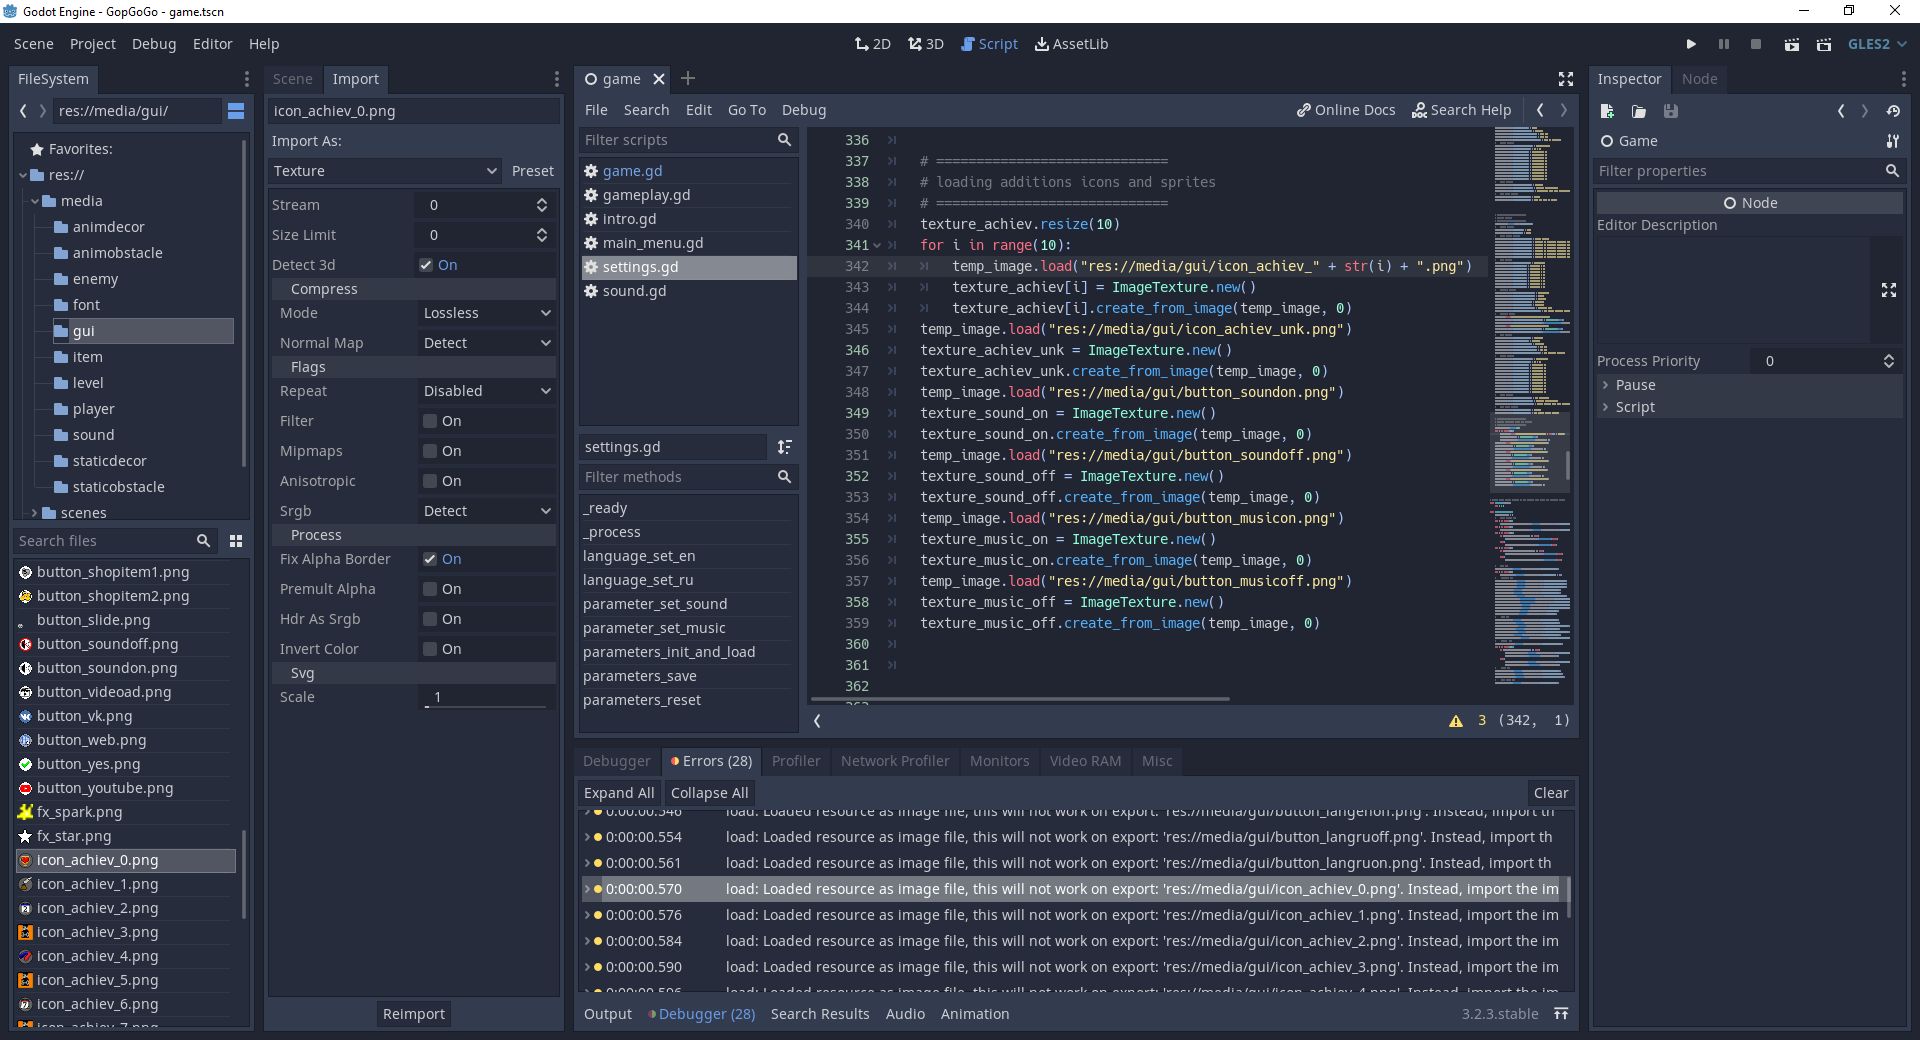
Task: Toggle distraction-free mode in script editor
Action: pyautogui.click(x=1566, y=79)
